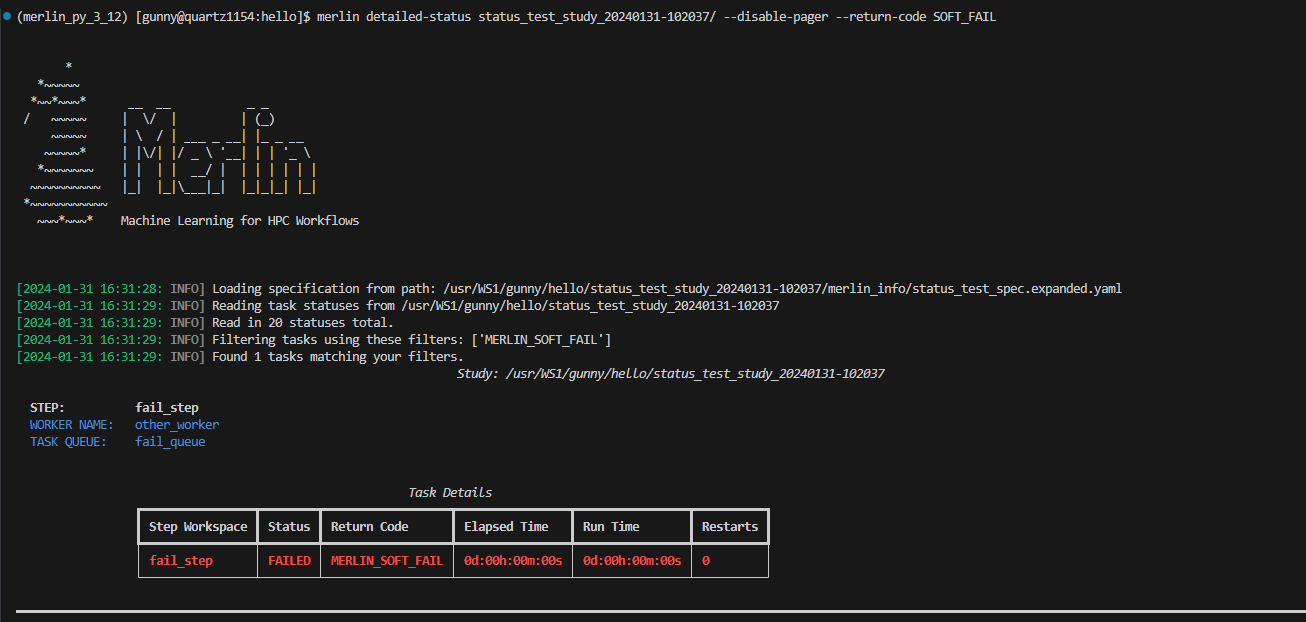
Task: Click the 'Step Workspace' column header
Action: (198, 527)
